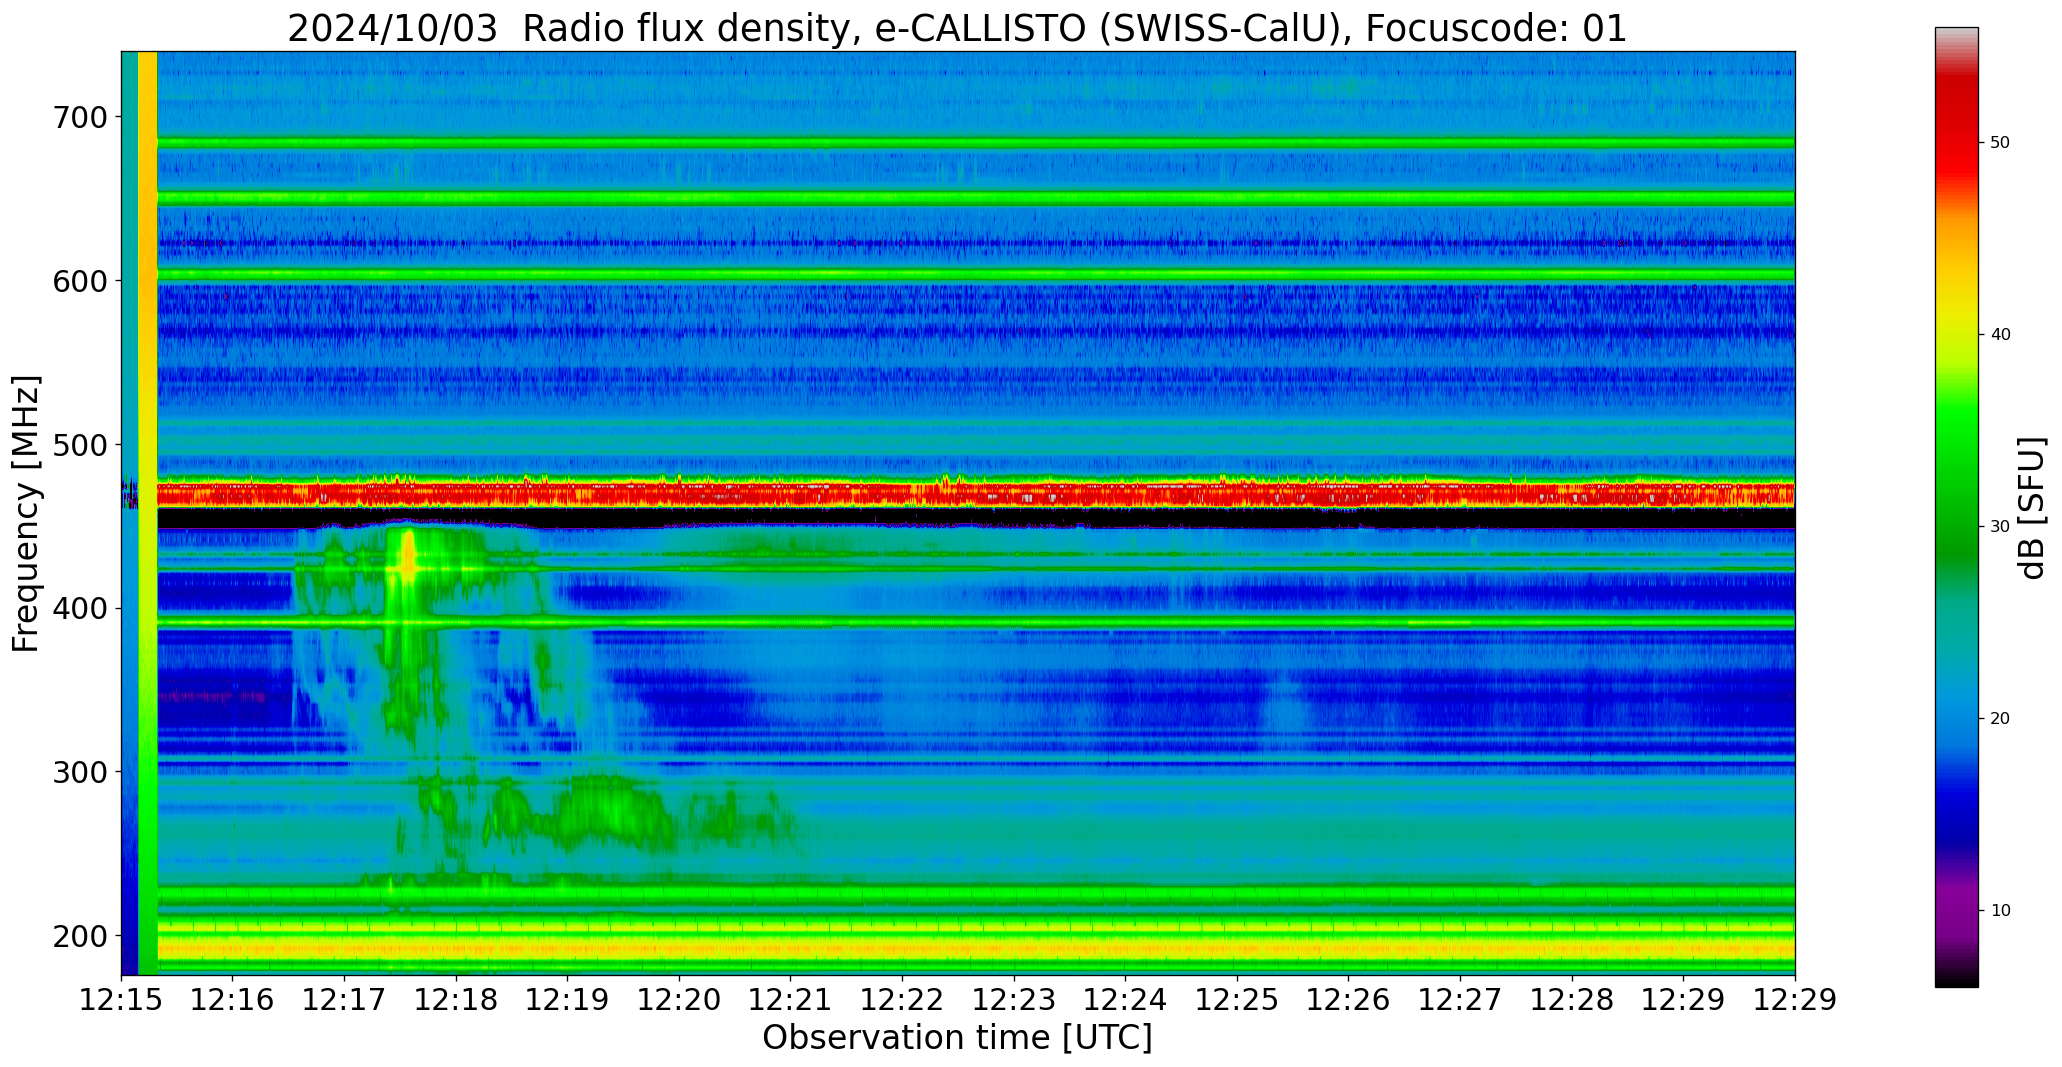
Task: Click the colorbar 20 tick label
Action: tap(2000, 719)
